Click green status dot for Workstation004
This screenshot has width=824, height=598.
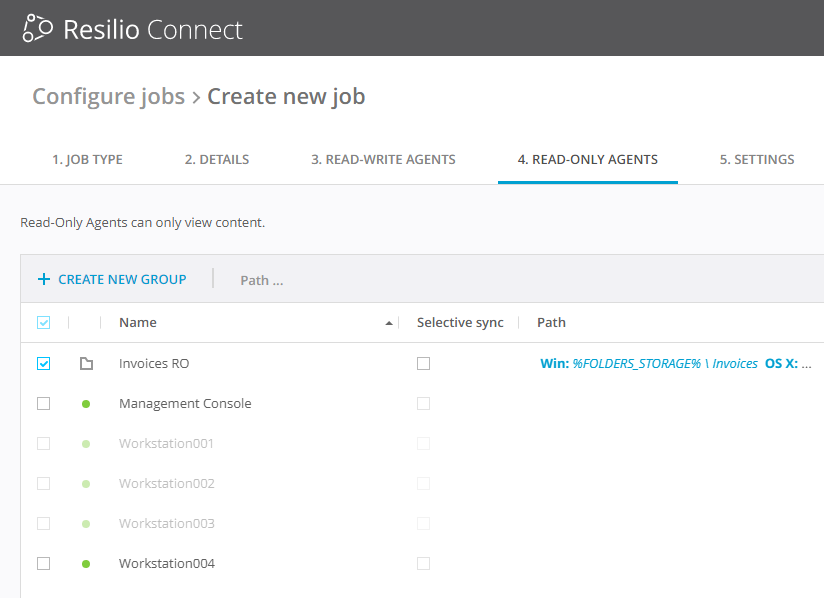pyautogui.click(x=86, y=564)
